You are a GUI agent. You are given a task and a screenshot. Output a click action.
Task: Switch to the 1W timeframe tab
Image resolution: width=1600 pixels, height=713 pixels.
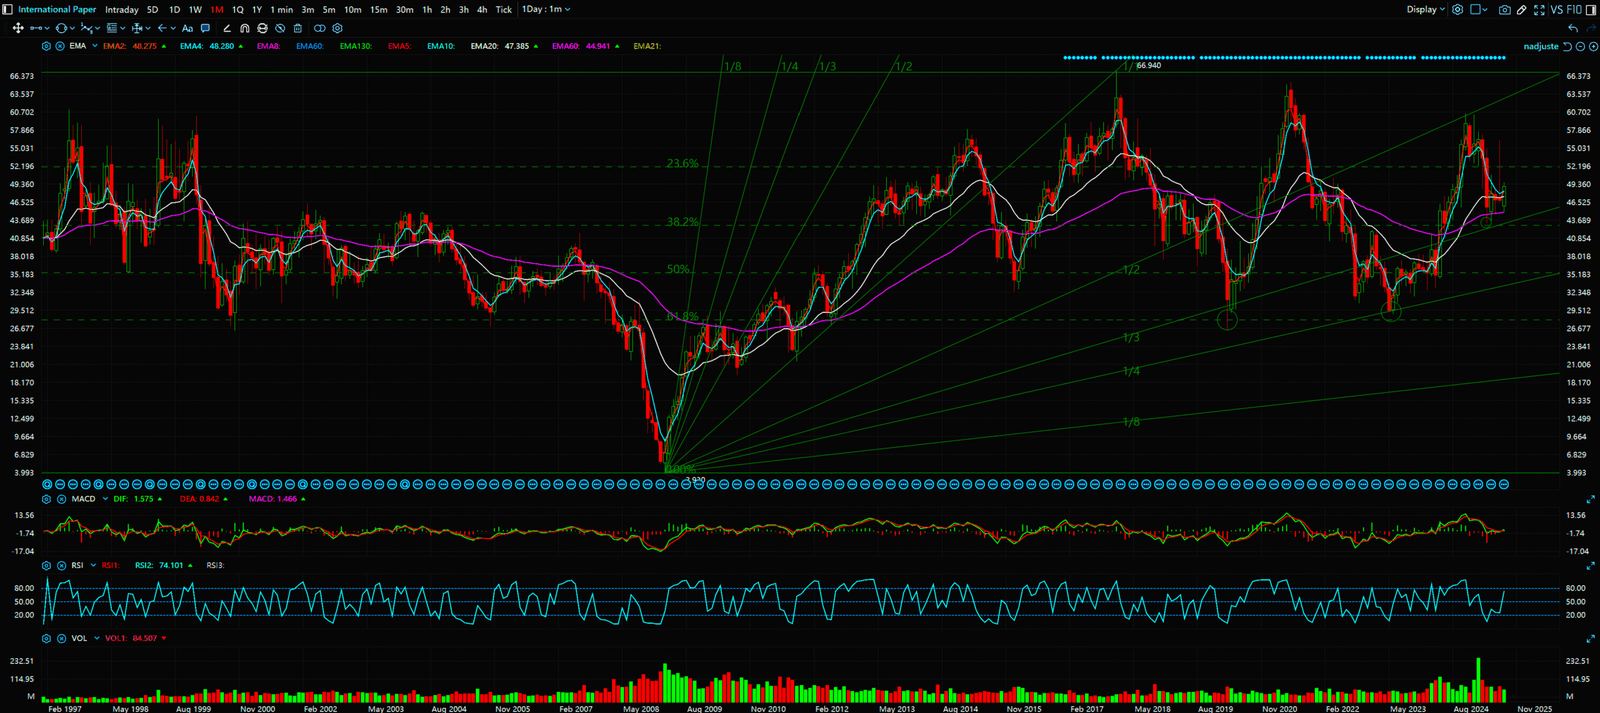195,10
